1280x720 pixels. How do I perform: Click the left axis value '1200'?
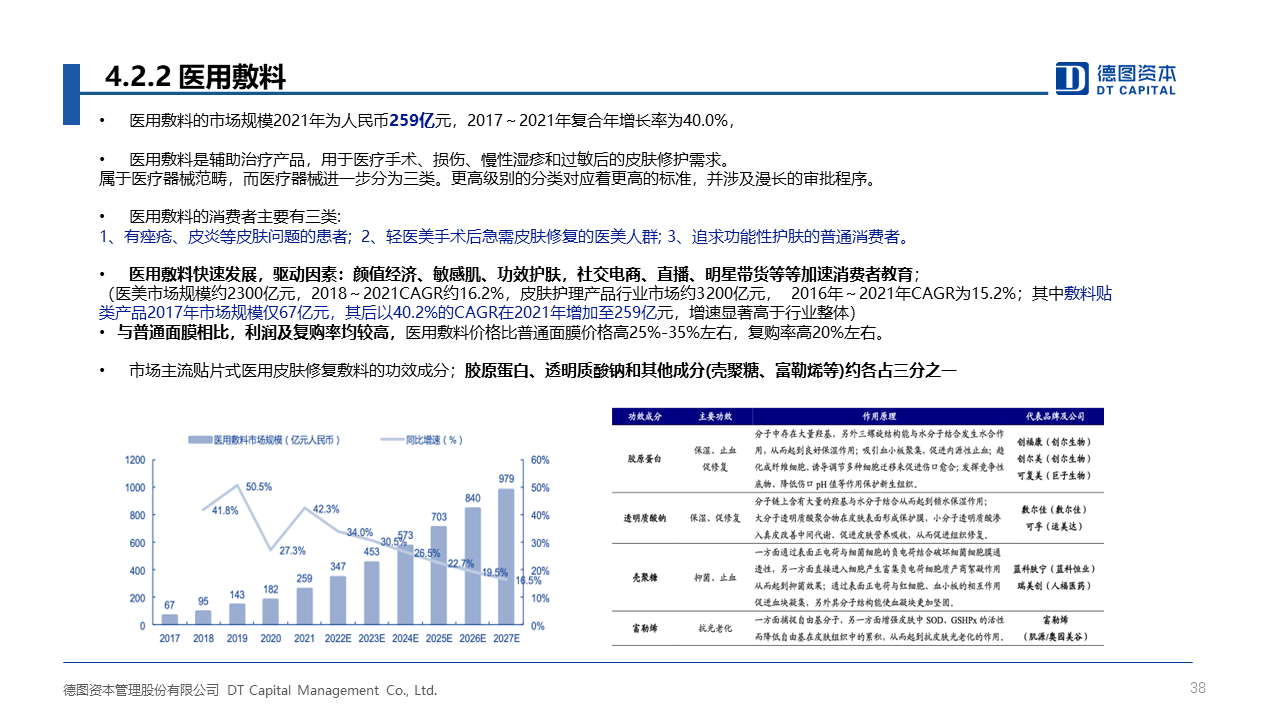point(135,460)
